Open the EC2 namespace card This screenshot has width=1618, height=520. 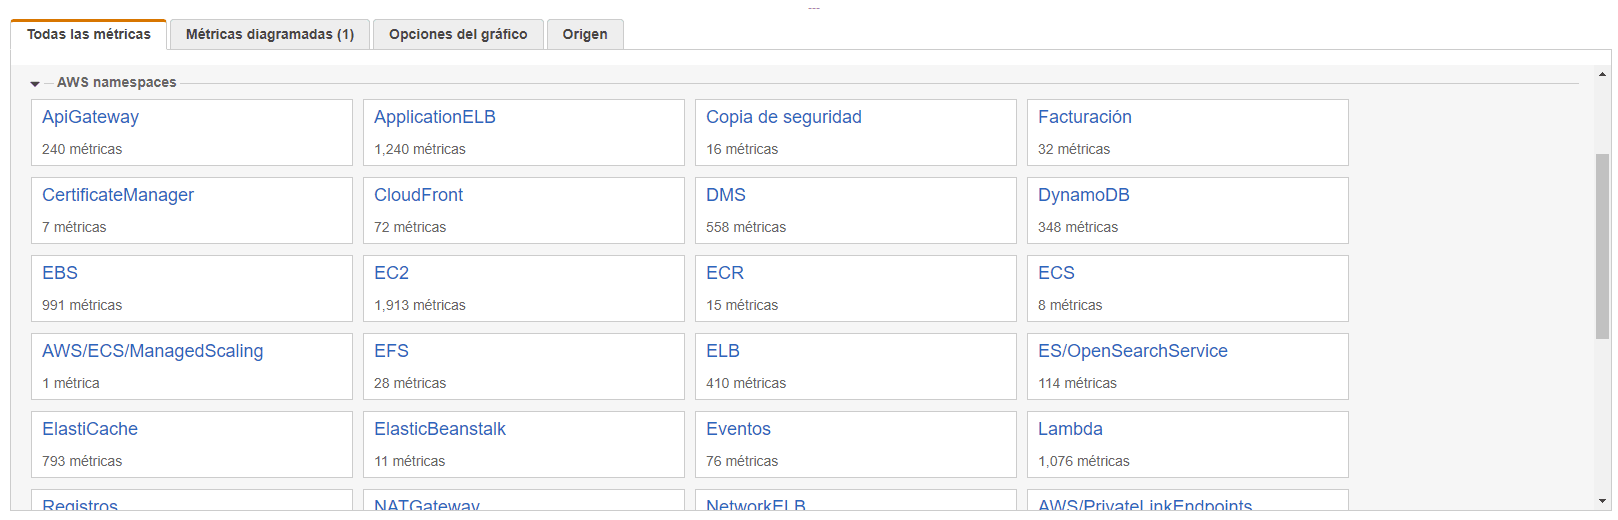pos(392,273)
